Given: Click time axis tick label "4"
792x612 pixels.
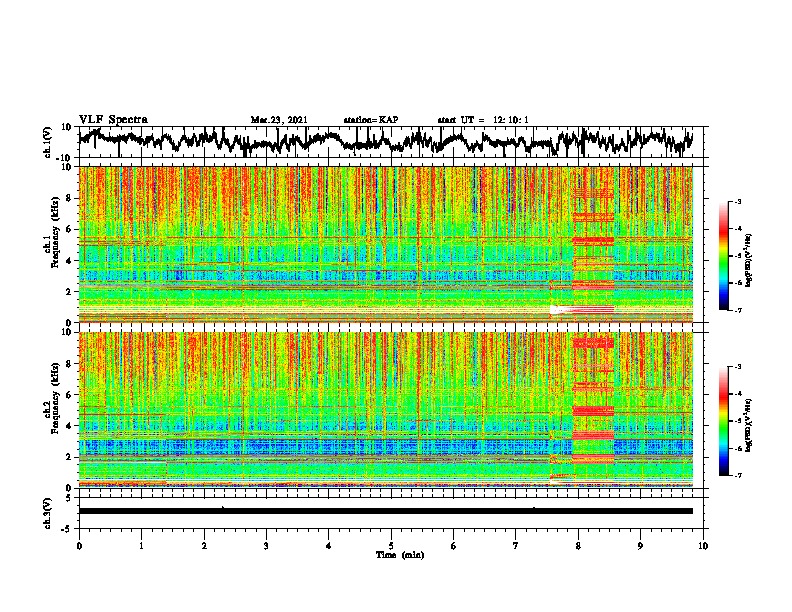Looking at the screenshot, I should pos(329,546).
